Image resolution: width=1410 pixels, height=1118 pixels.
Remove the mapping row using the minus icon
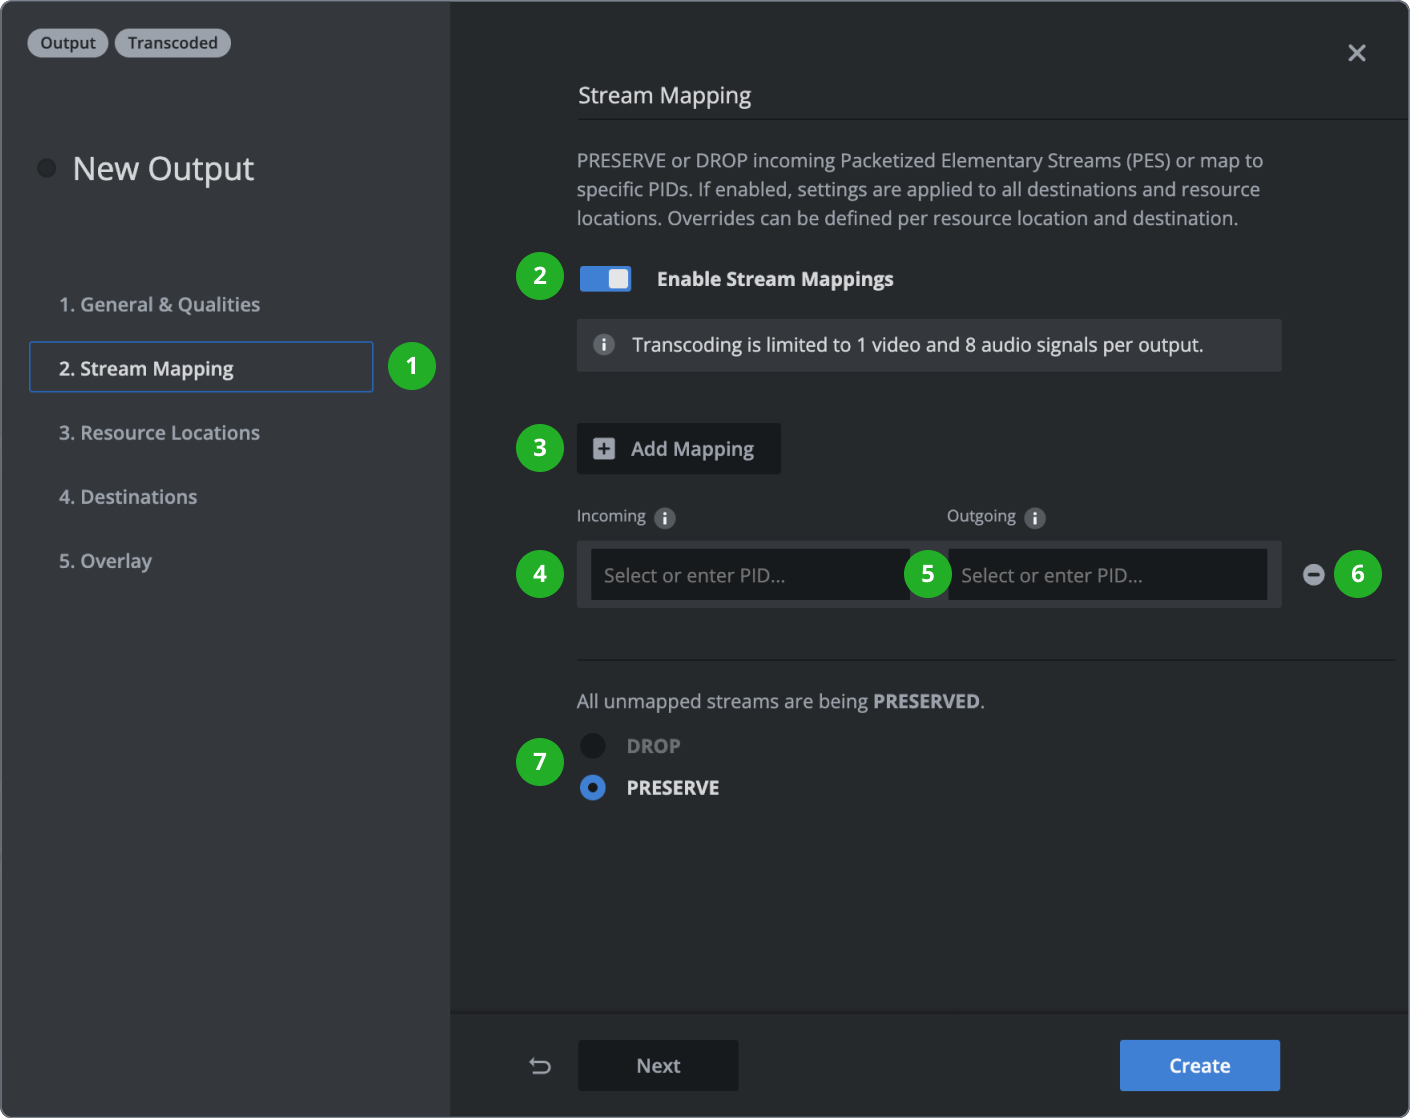(1313, 574)
